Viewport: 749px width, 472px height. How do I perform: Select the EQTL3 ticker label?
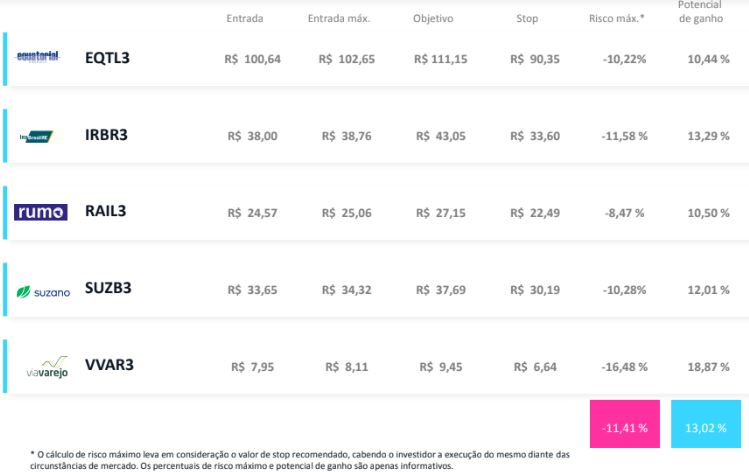[x=107, y=58]
